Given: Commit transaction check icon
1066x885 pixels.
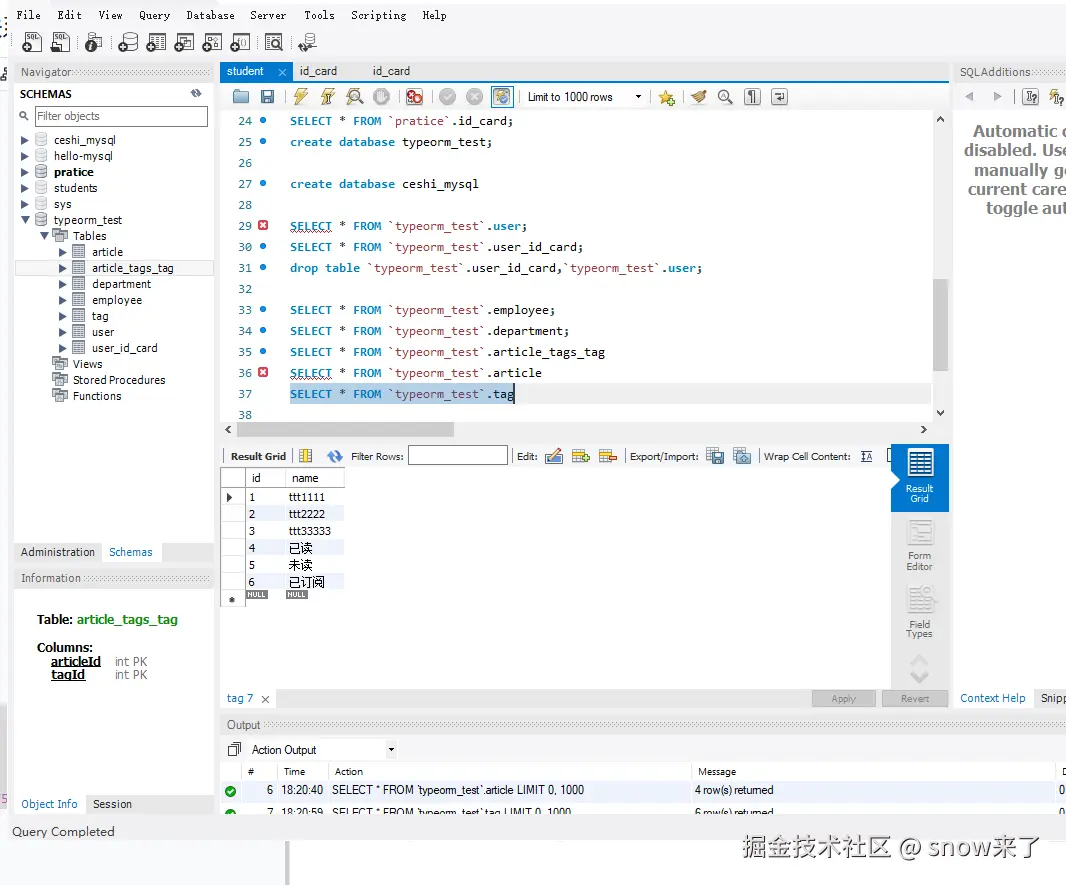Looking at the screenshot, I should (447, 97).
